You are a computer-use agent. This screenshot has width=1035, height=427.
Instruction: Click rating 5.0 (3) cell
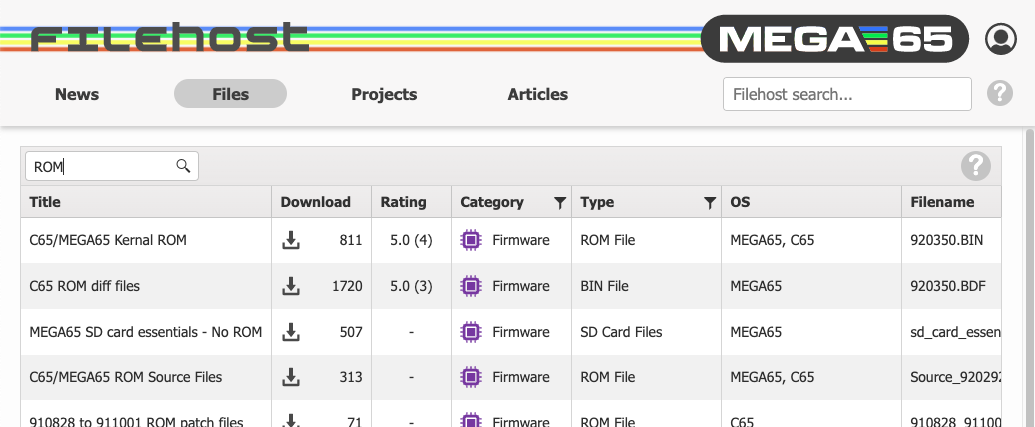tap(411, 286)
